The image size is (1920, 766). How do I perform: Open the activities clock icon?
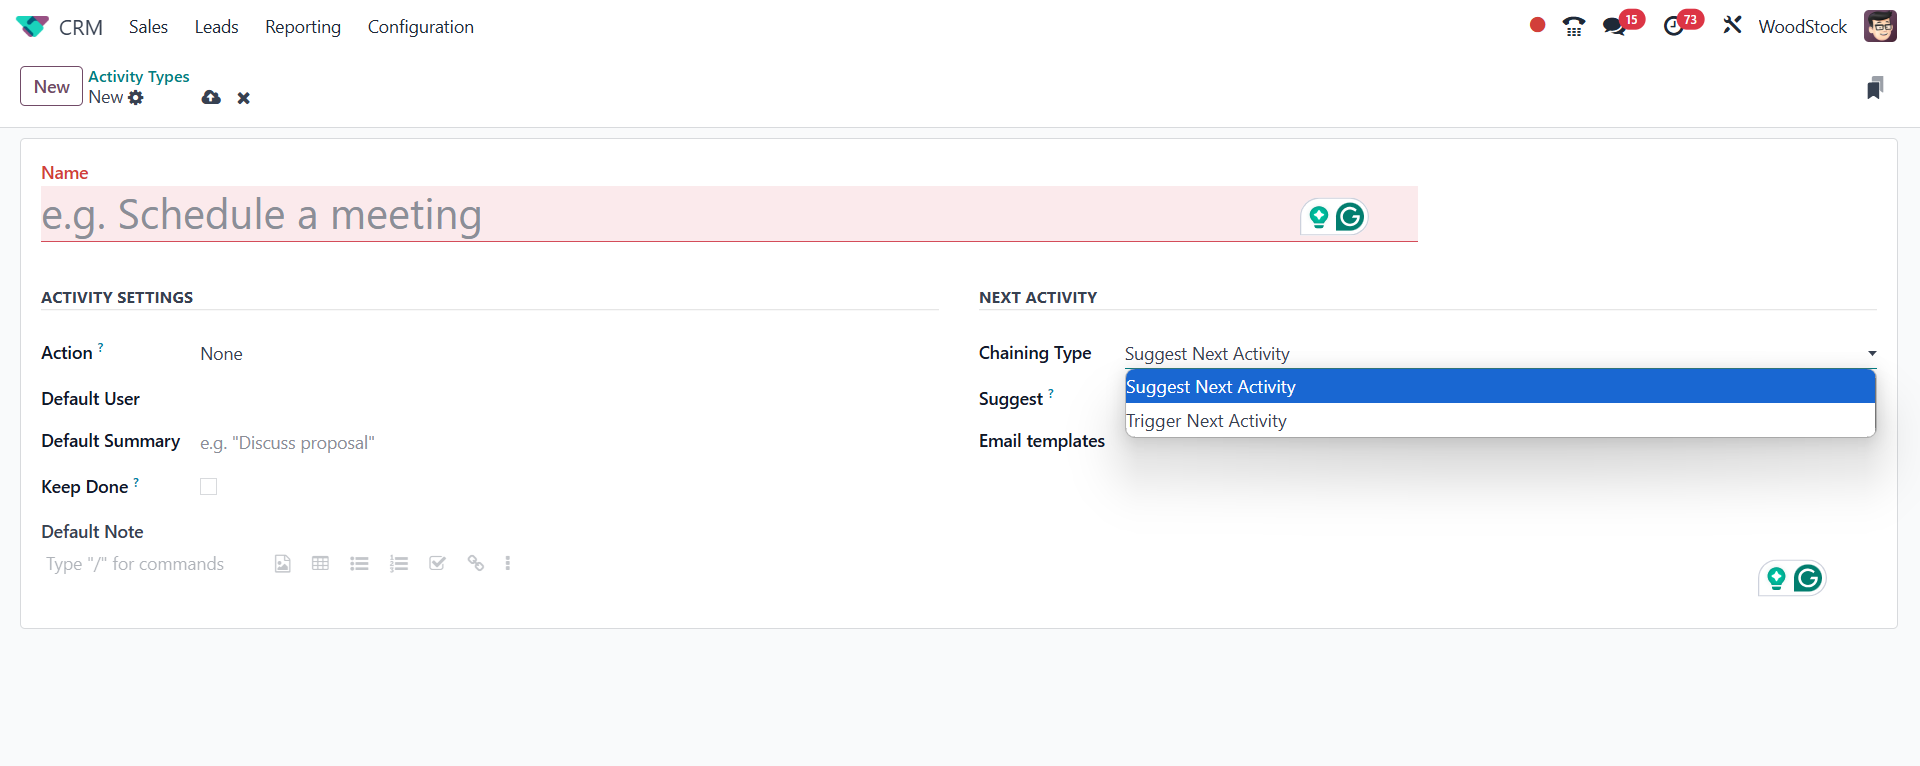(1673, 27)
